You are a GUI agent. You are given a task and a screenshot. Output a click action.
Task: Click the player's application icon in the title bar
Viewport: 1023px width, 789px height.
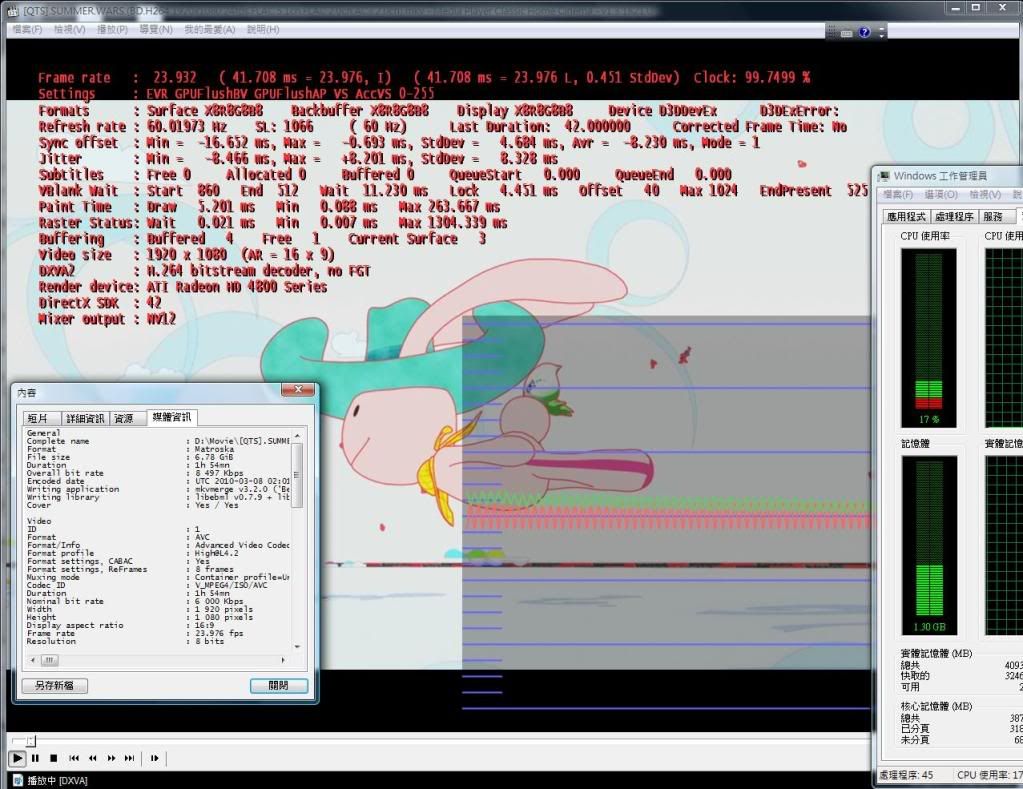12,10
